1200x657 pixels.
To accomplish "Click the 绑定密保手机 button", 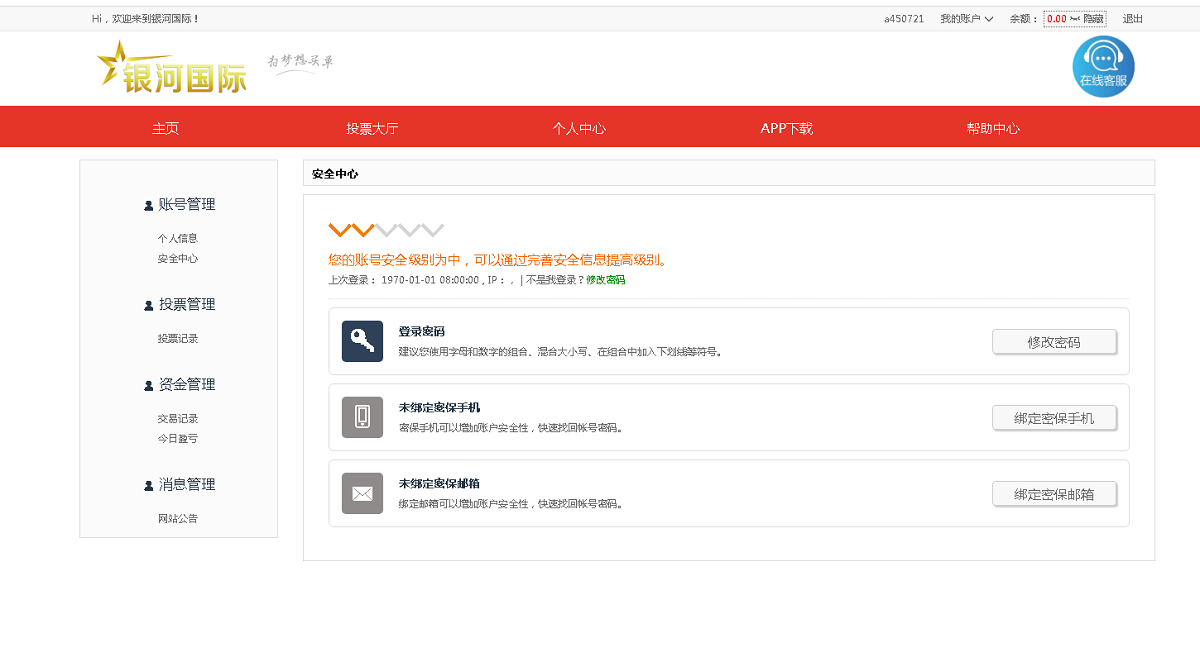I will pos(1054,418).
